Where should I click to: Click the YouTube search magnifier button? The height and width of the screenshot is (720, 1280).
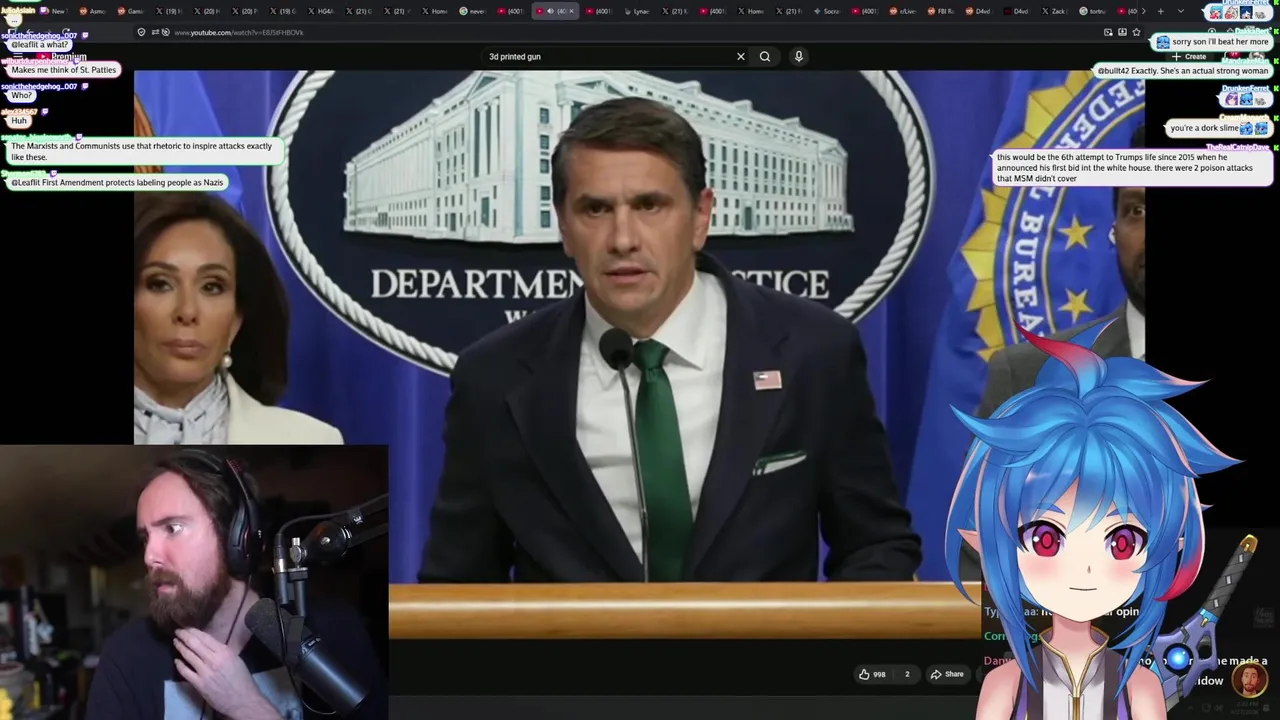tap(765, 56)
